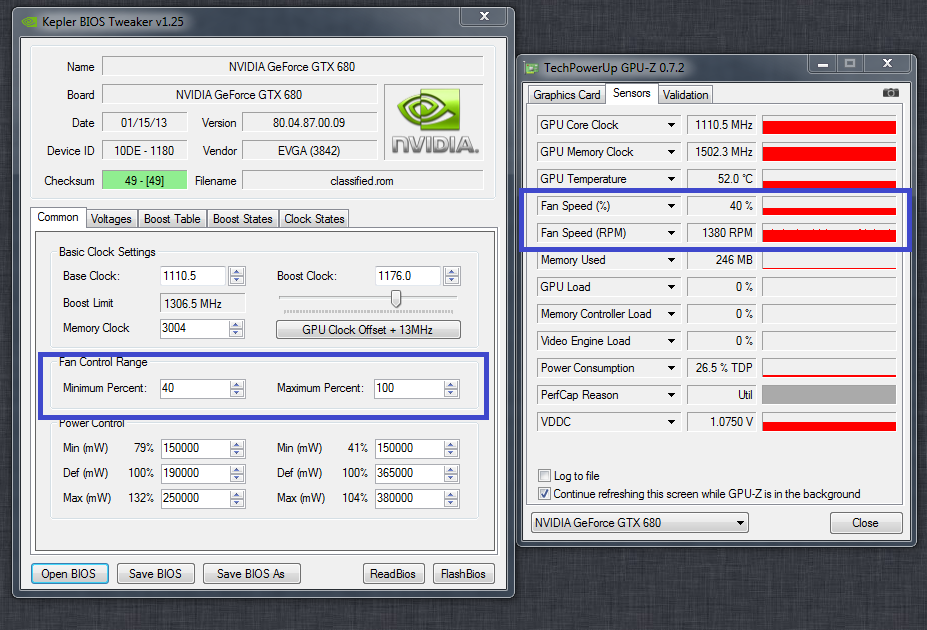The height and width of the screenshot is (630, 927).
Task: Click the Save BIOS As button
Action: pyautogui.click(x=251, y=573)
